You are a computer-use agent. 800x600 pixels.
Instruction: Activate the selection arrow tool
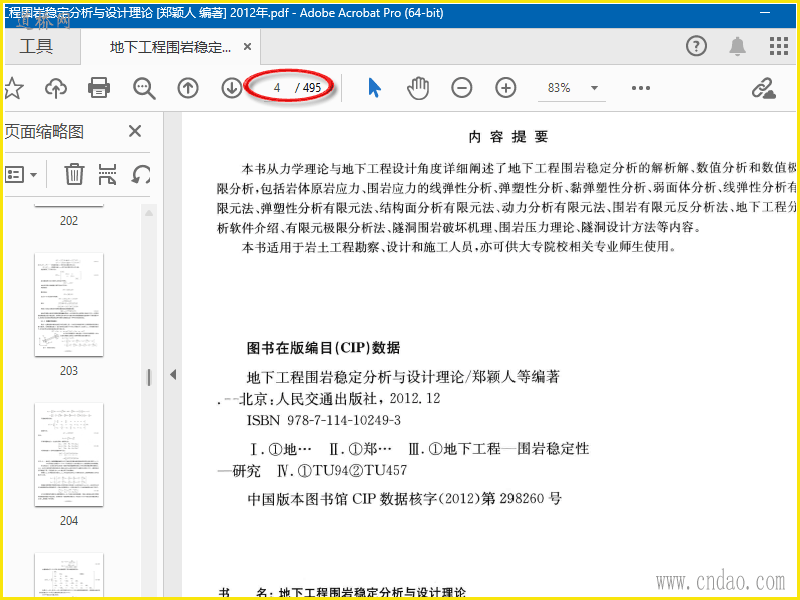[x=374, y=88]
